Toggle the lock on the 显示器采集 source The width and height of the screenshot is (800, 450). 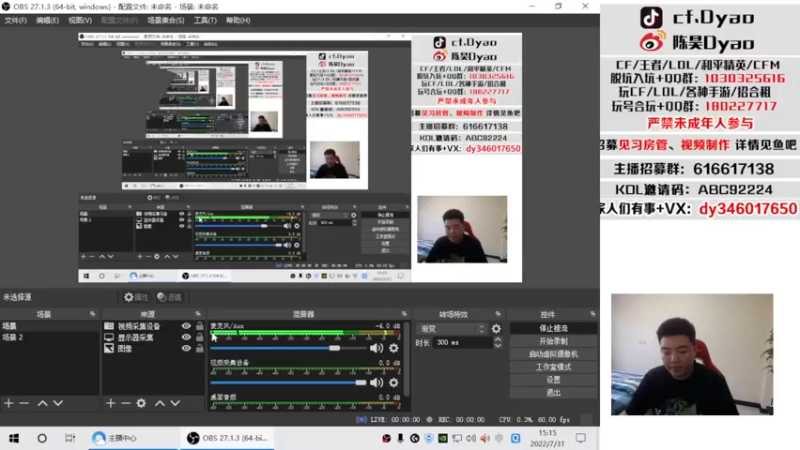tap(199, 337)
